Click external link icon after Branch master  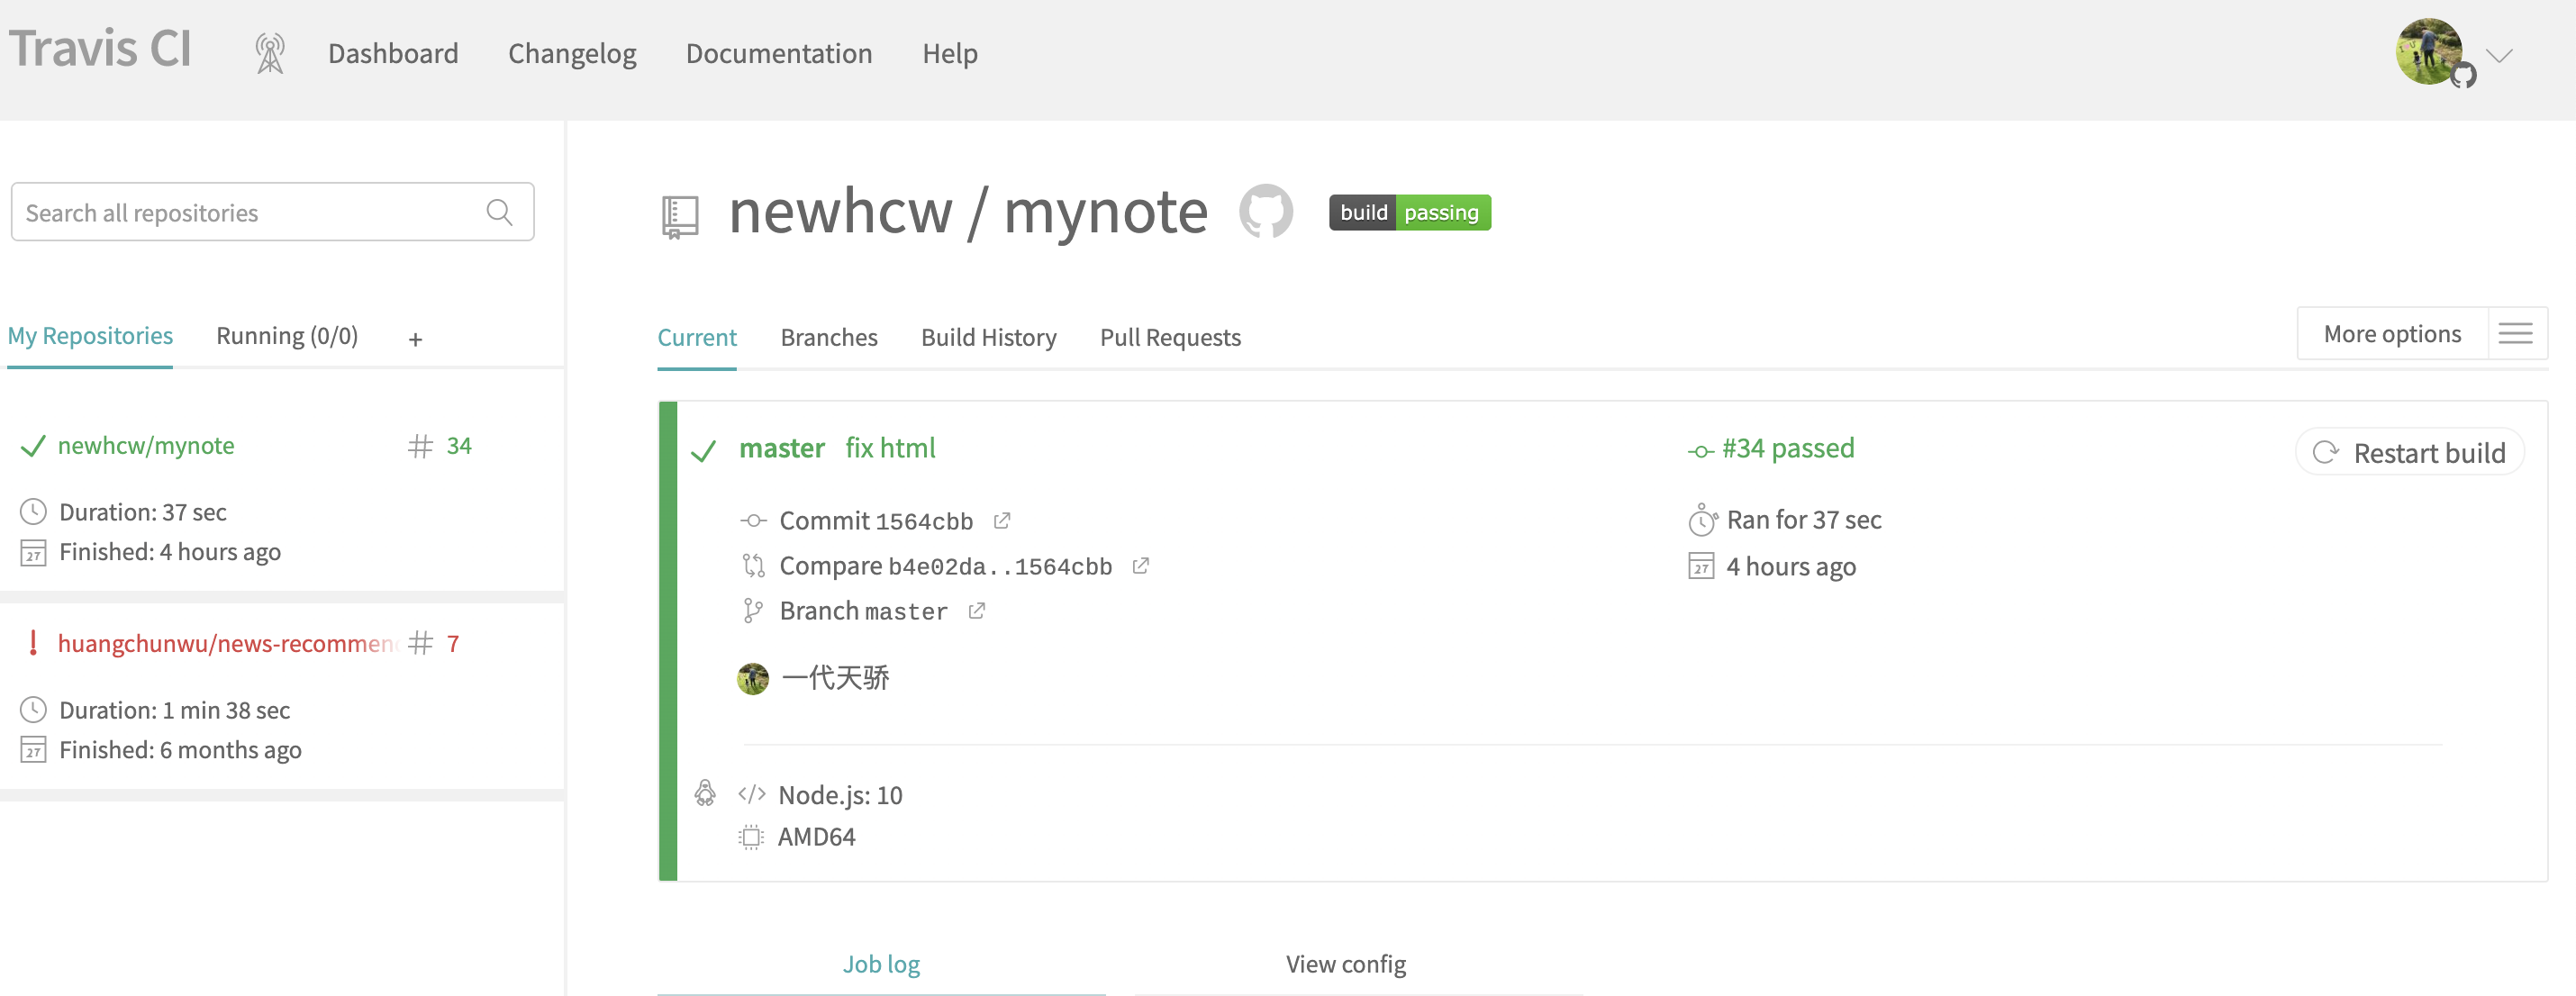[977, 611]
